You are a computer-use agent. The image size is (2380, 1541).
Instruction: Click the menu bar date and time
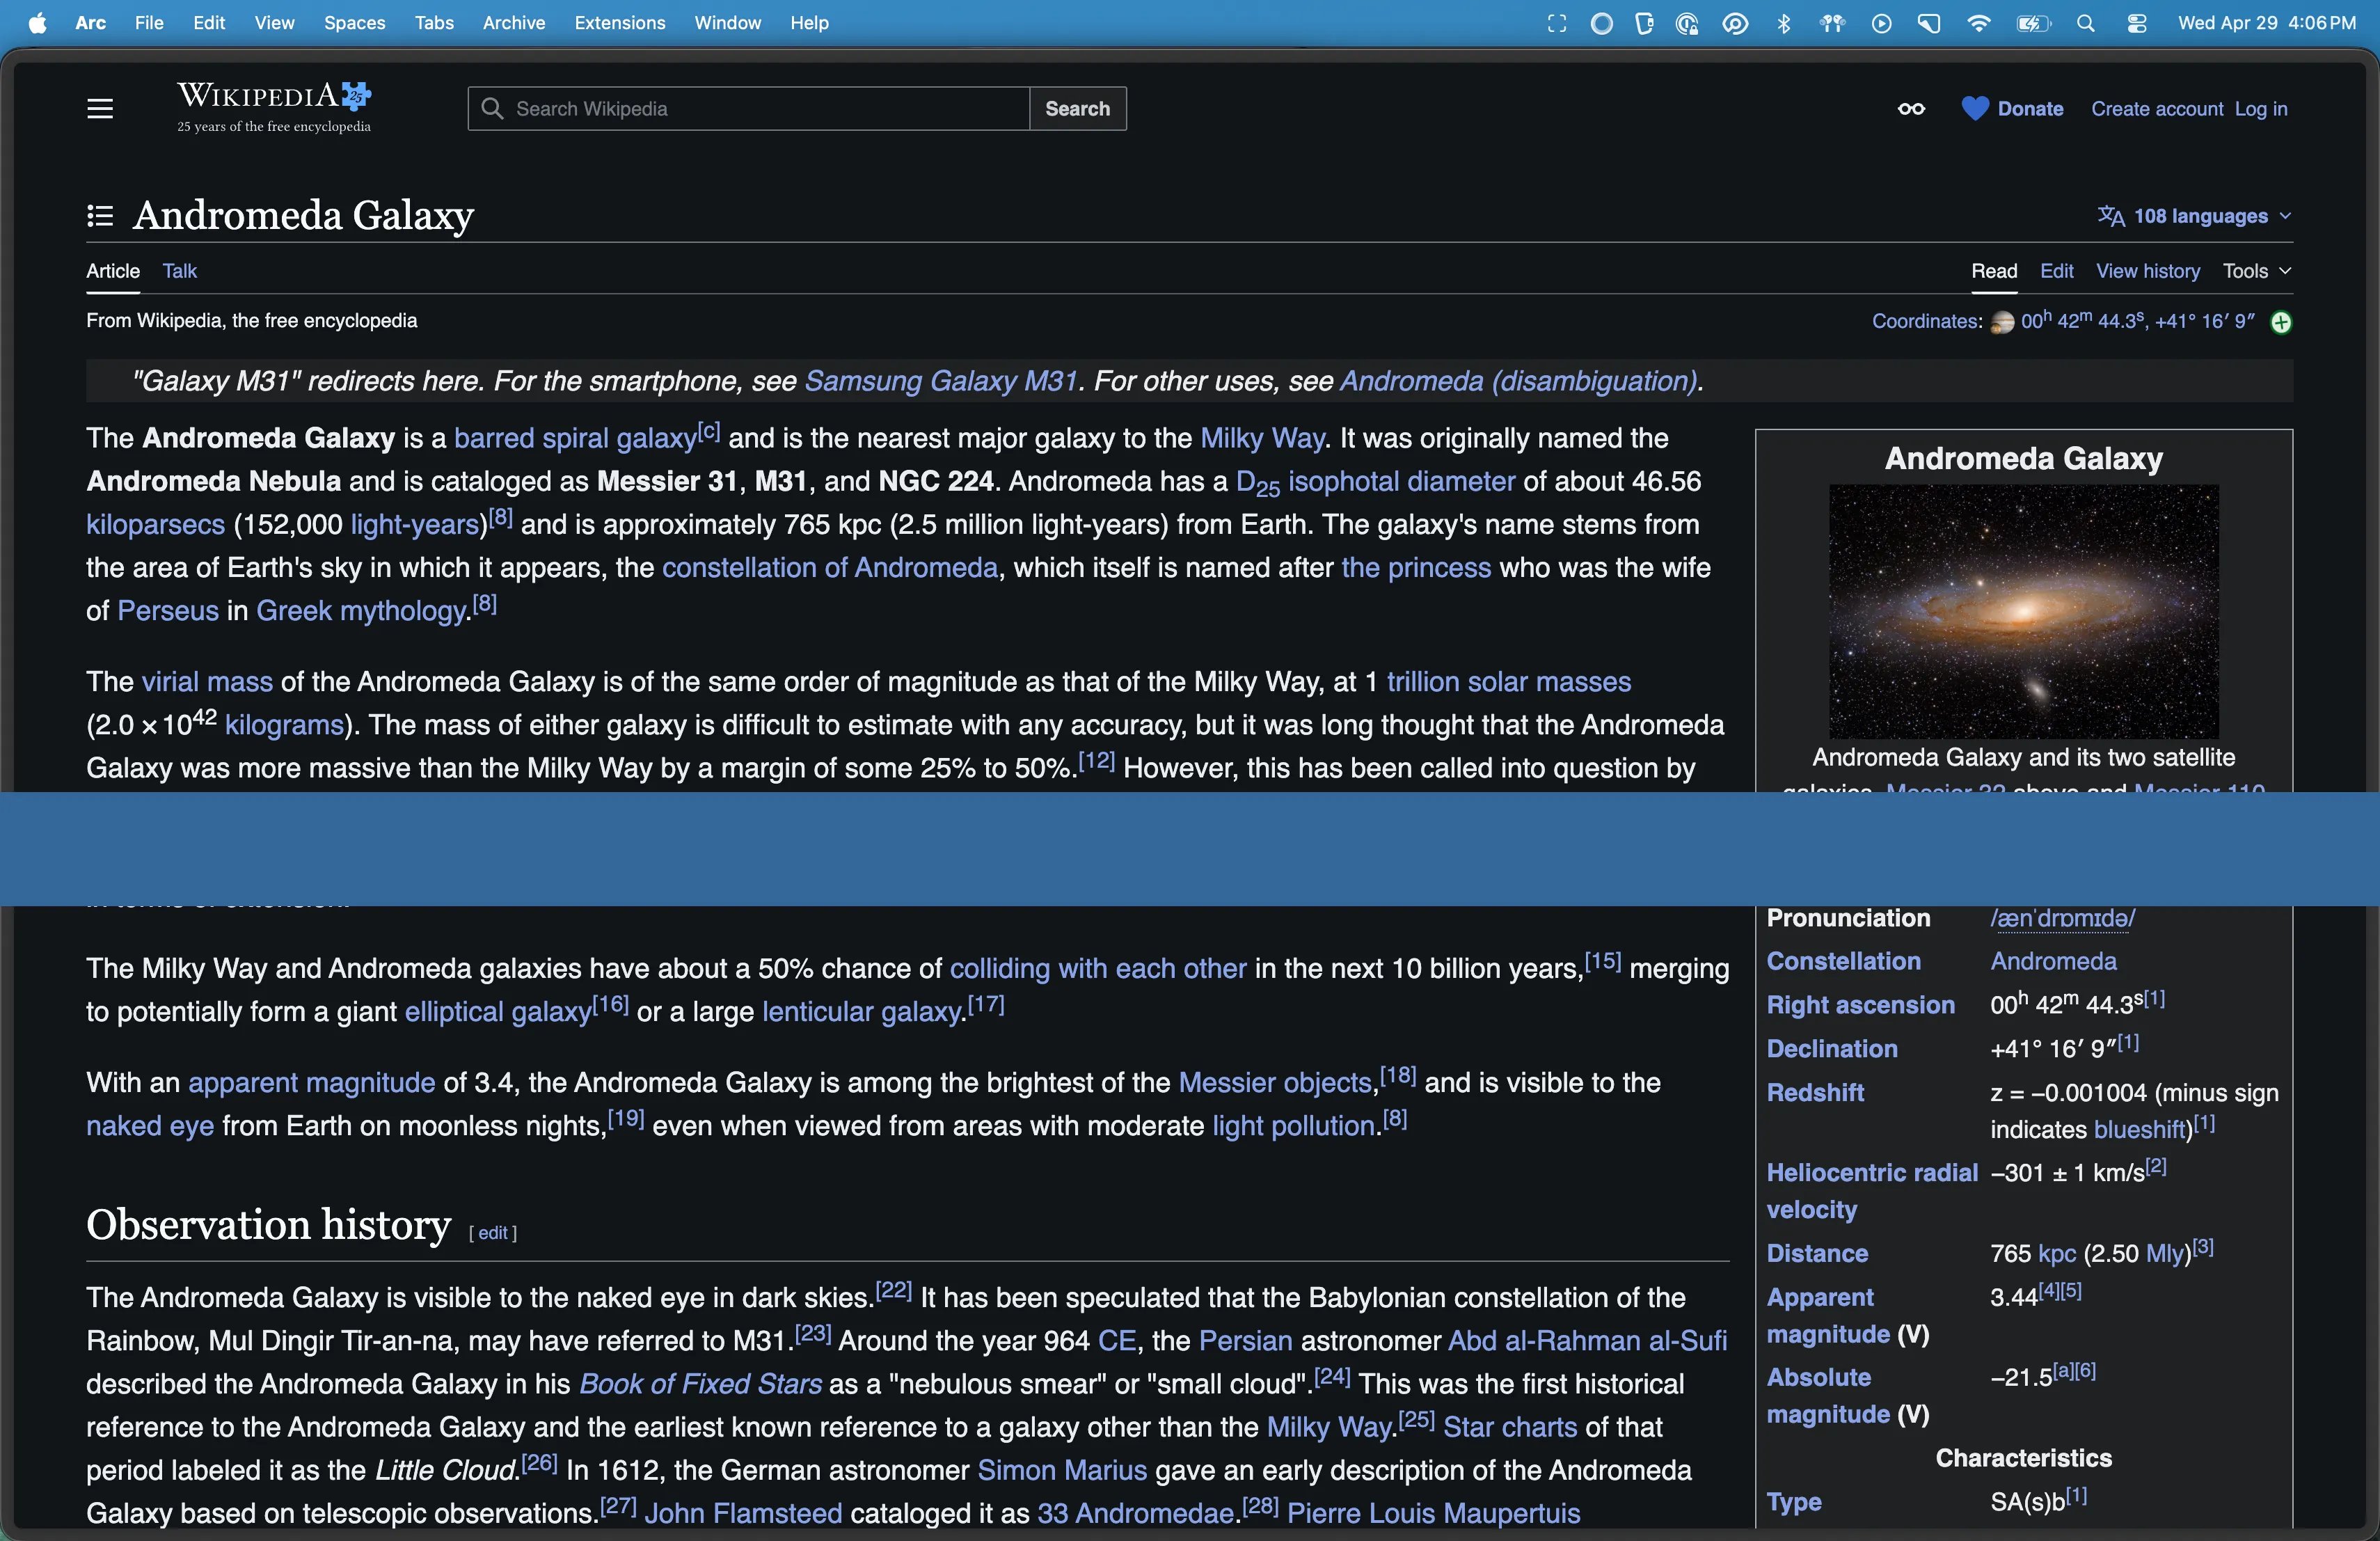[2266, 23]
